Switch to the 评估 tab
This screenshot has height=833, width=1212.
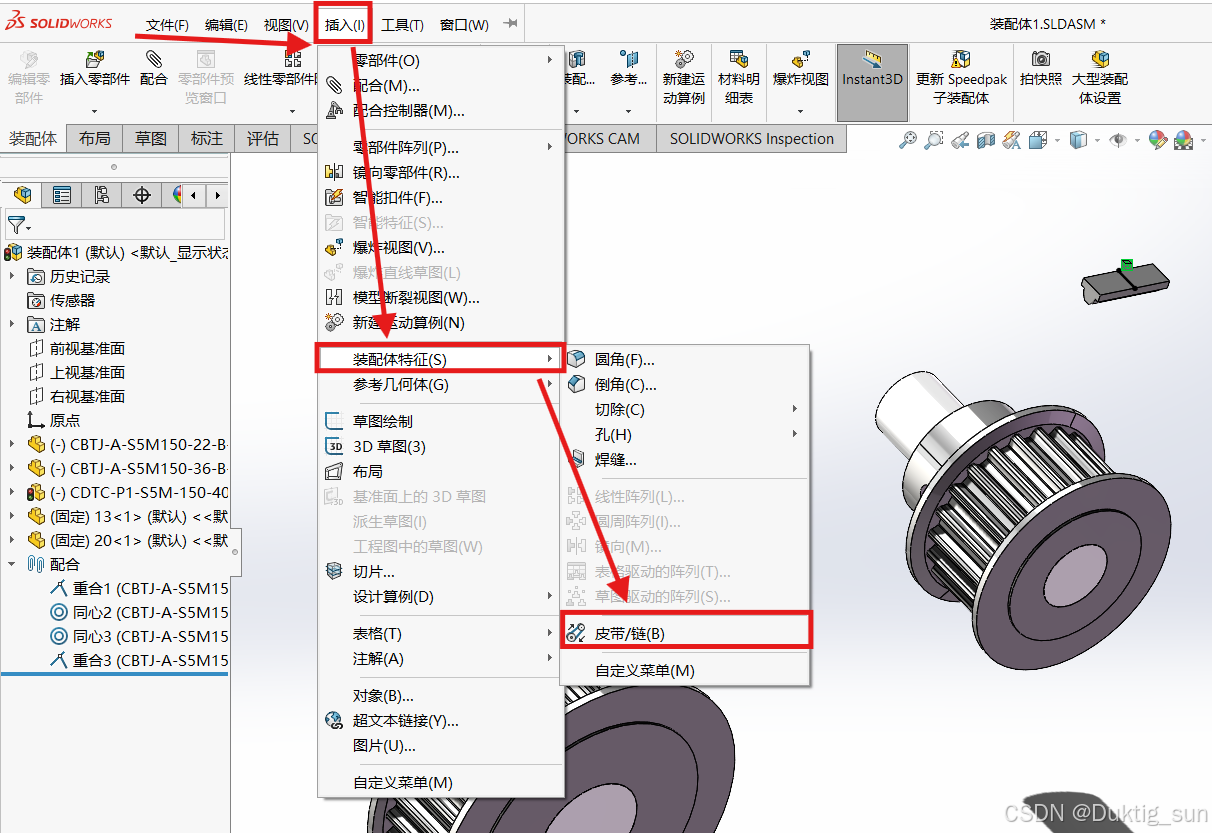[263, 139]
